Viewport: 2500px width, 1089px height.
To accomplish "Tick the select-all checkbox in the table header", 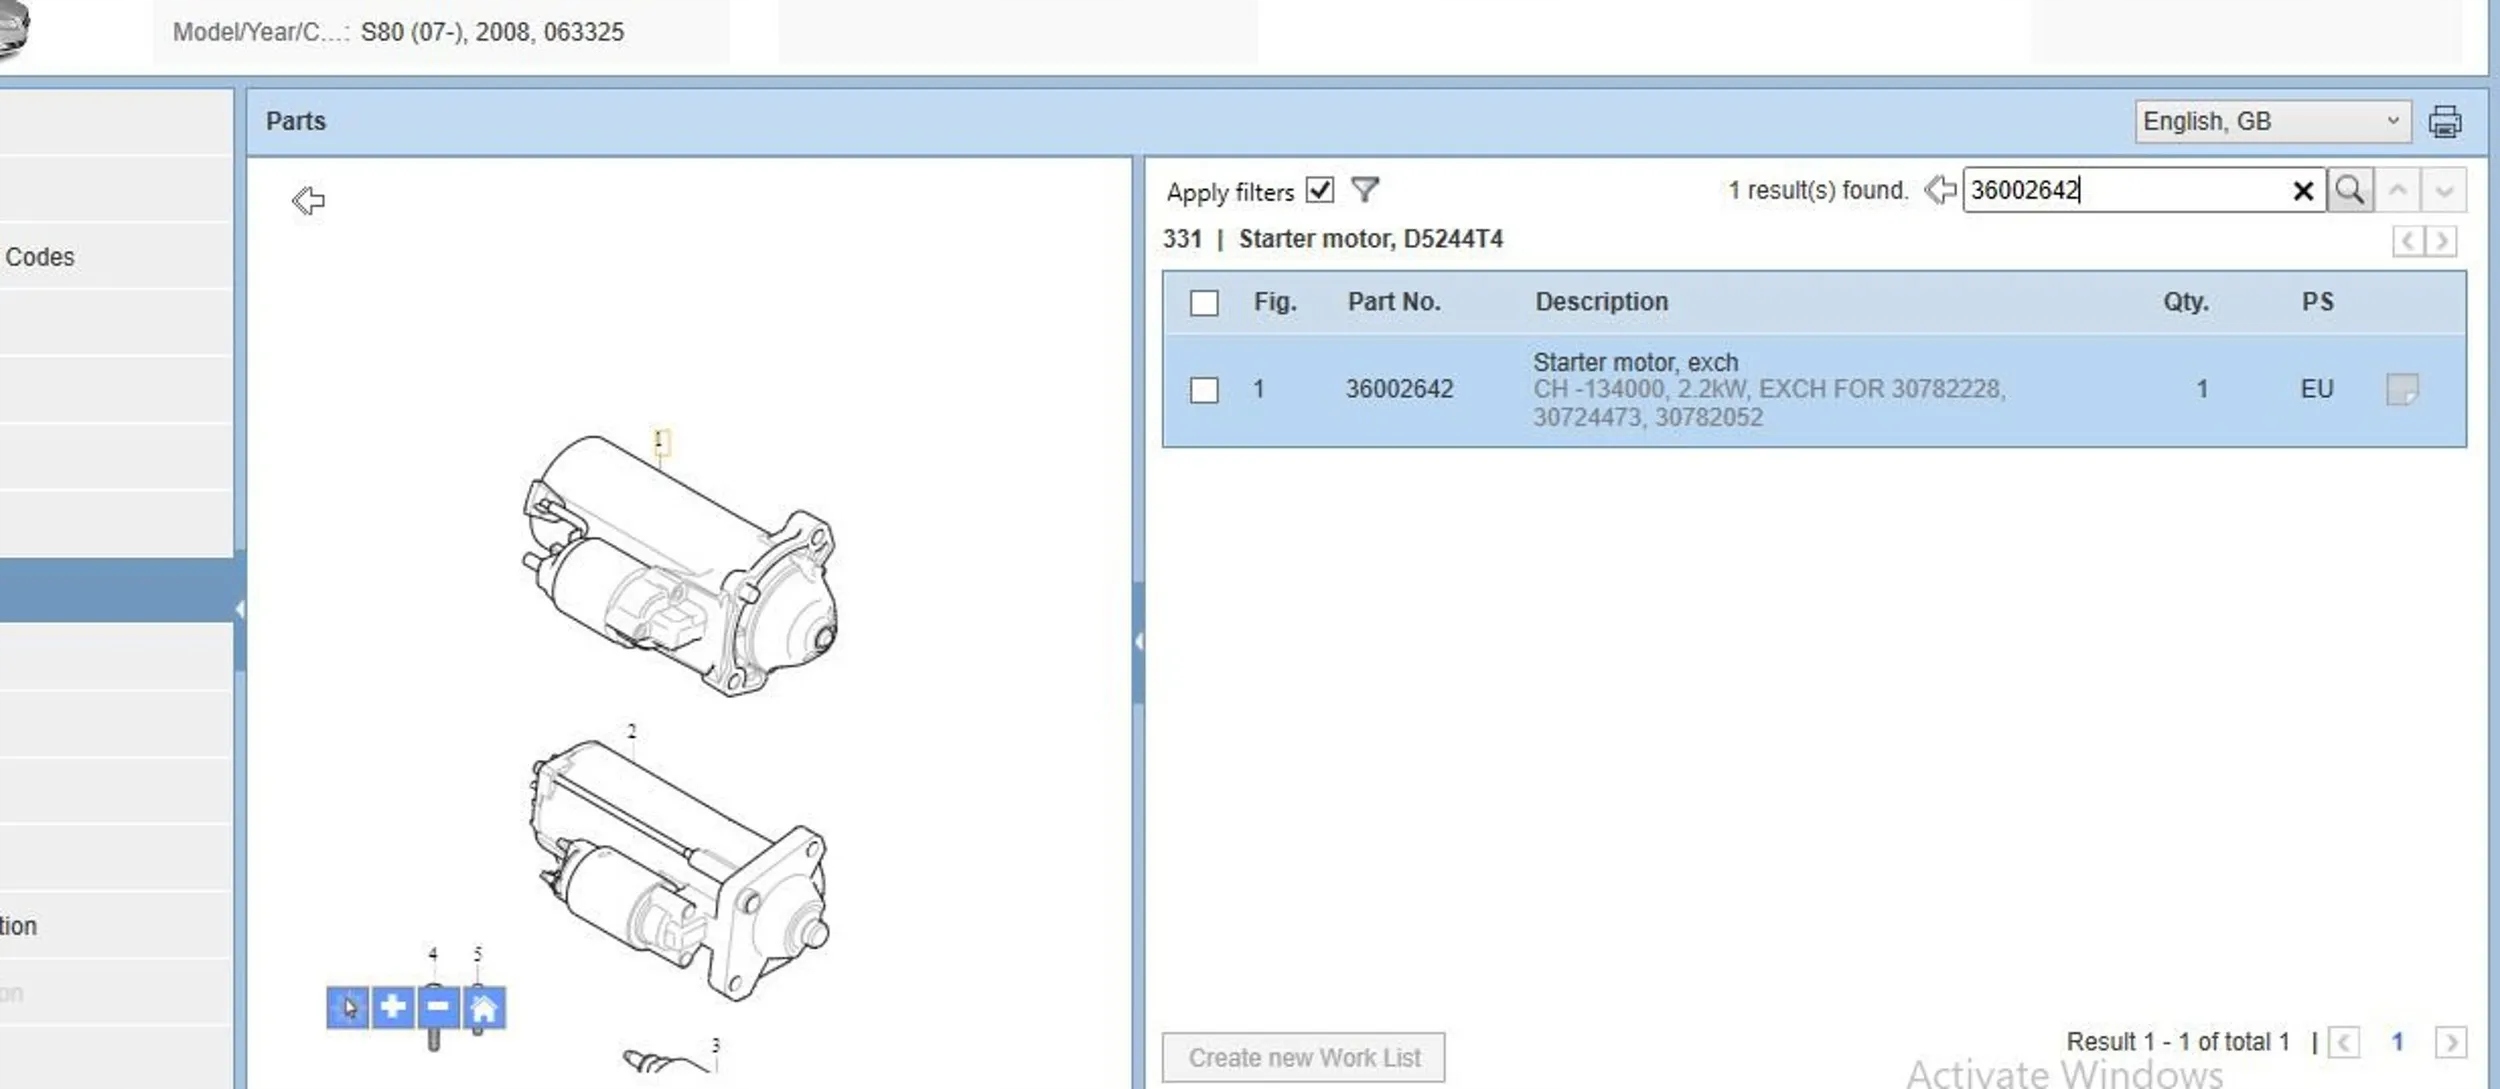I will 1204,302.
